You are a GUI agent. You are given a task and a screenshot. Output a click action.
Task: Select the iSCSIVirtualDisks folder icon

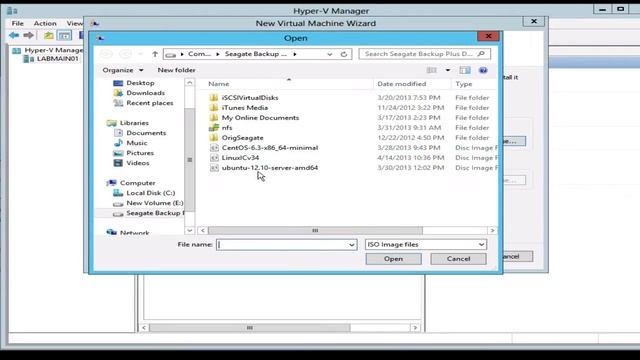(213, 98)
